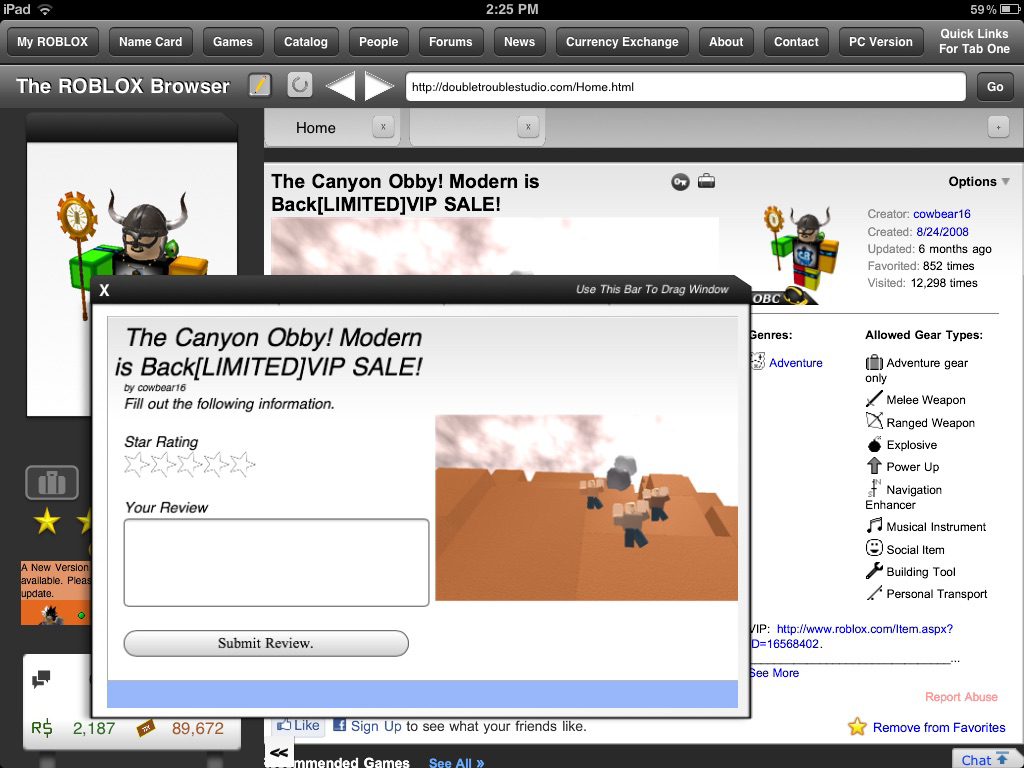Image resolution: width=1024 pixels, height=768 pixels.
Task: Rate one star in Star Rating
Action: tap(136, 464)
